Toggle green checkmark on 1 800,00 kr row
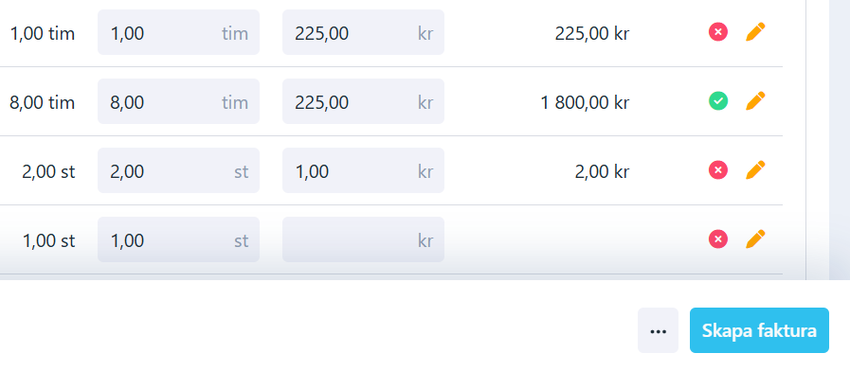The height and width of the screenshot is (371, 850). [718, 101]
